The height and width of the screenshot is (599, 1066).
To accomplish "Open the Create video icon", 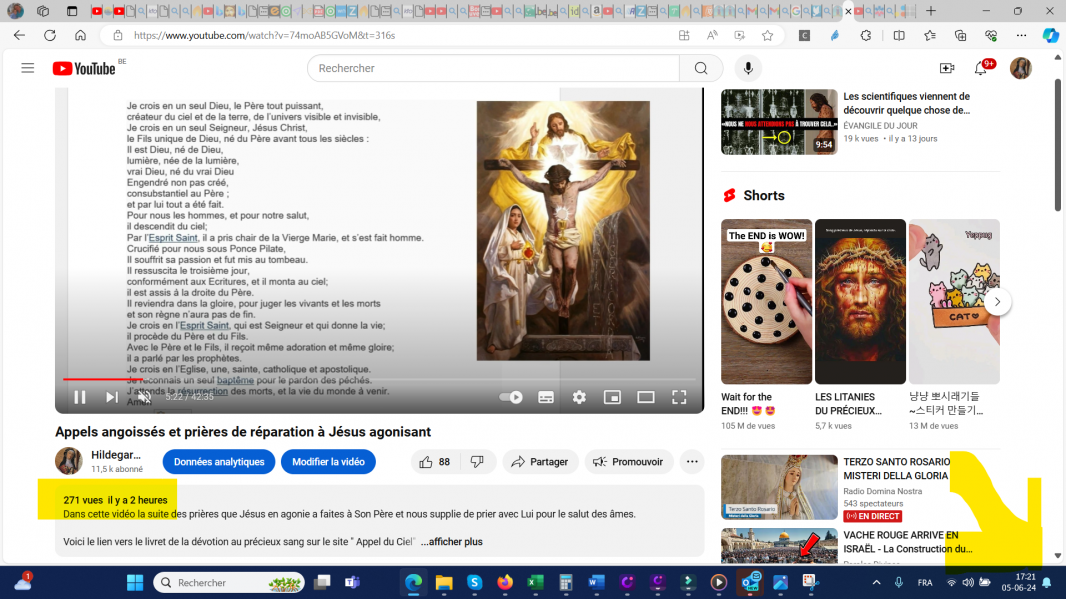I will click(946, 68).
